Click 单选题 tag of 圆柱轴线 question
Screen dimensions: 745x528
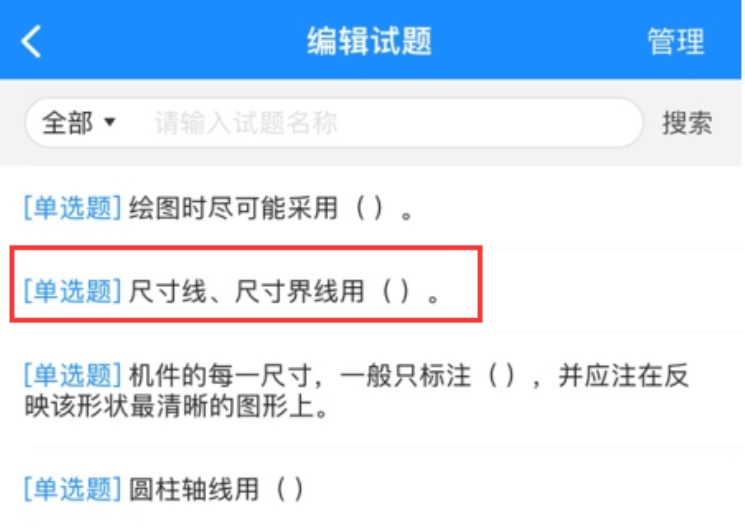(x=73, y=490)
